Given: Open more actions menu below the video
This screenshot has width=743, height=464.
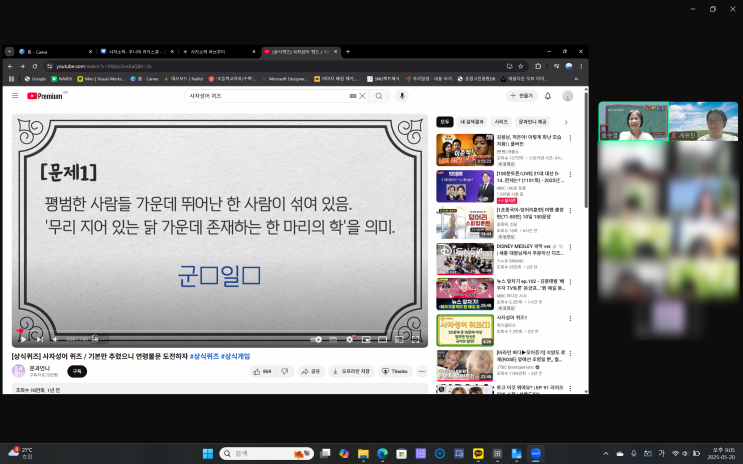Looking at the screenshot, I should tap(421, 371).
